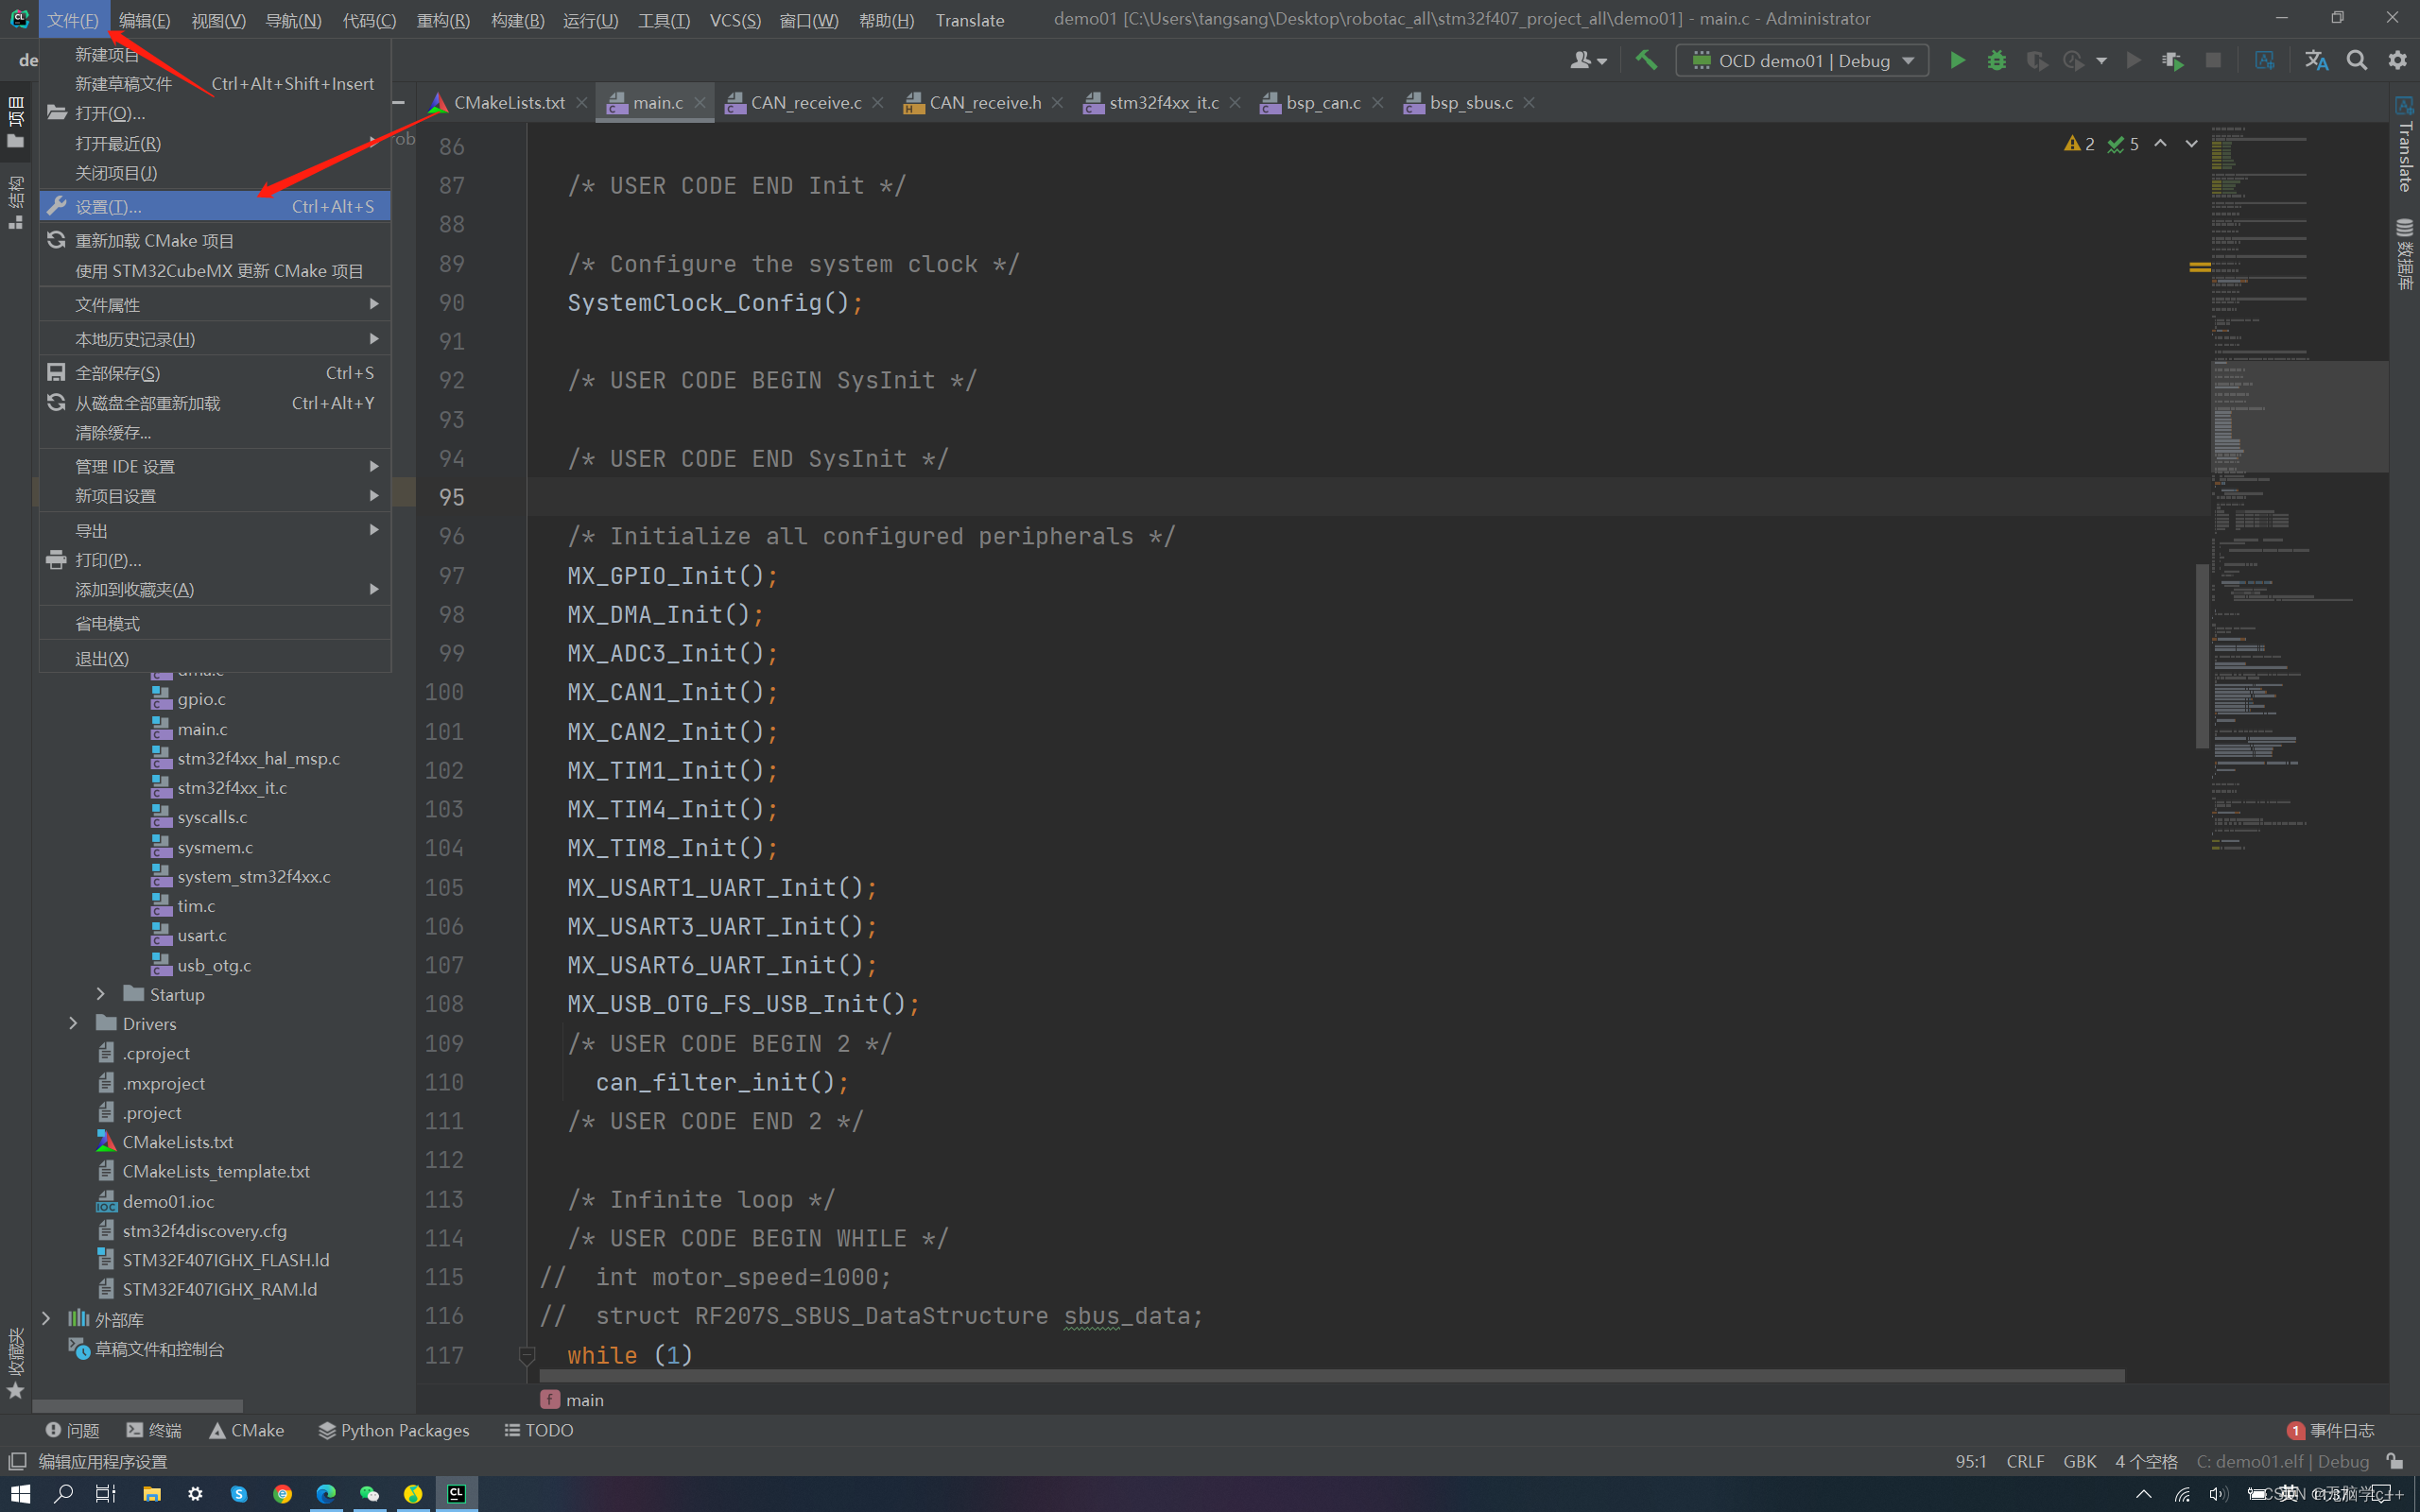2420x1512 pixels.
Task: Run OCD demo01 with the green play button
Action: tap(1957, 60)
